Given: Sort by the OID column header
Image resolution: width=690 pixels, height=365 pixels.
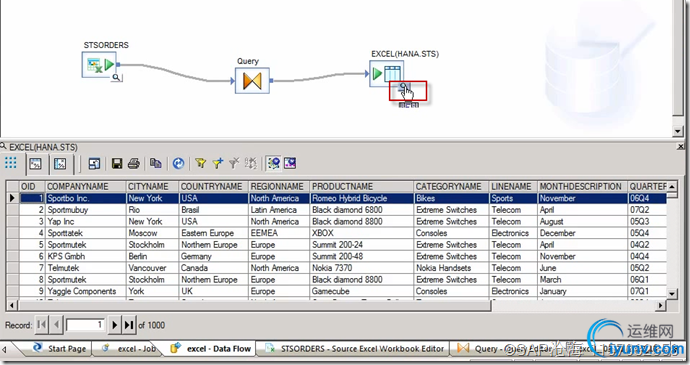Looking at the screenshot, I should [x=32, y=187].
